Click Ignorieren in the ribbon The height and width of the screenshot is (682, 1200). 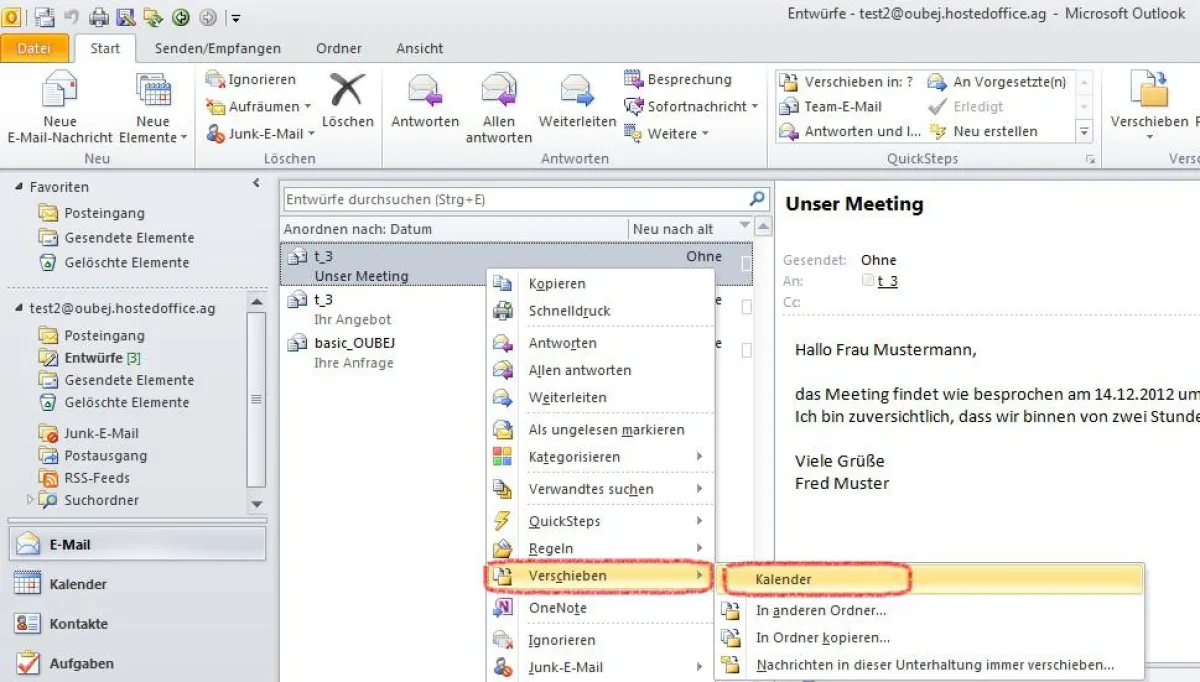point(251,79)
